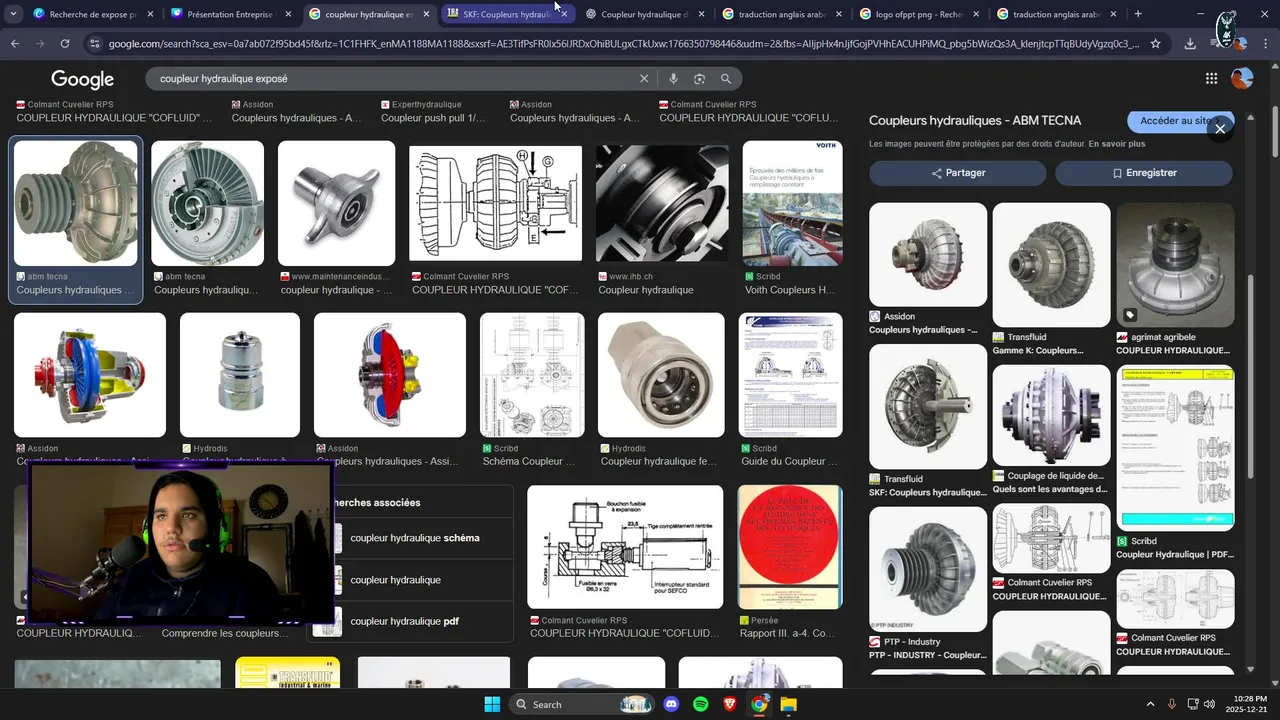Start voice search with microphone icon
Image resolution: width=1280 pixels, height=720 pixels.
(x=673, y=79)
